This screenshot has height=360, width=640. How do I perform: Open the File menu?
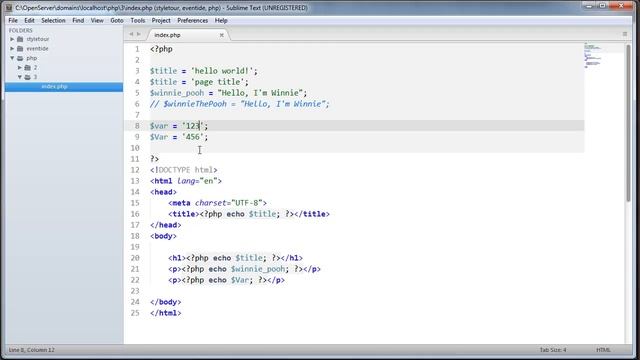(13, 20)
